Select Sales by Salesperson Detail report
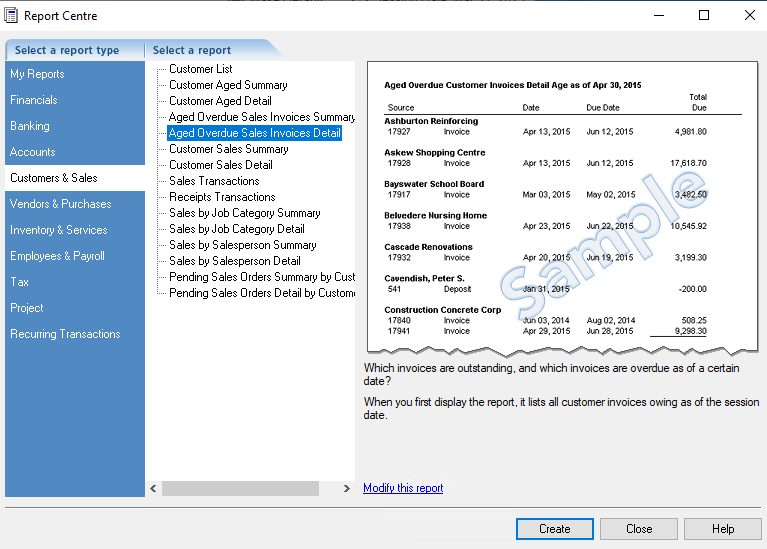This screenshot has width=767, height=549. point(235,261)
